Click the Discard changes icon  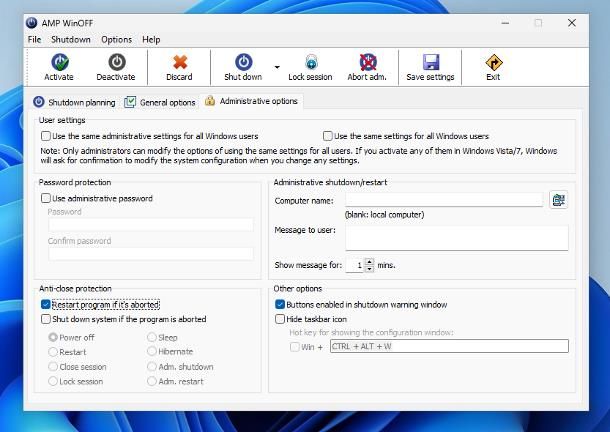click(x=179, y=63)
